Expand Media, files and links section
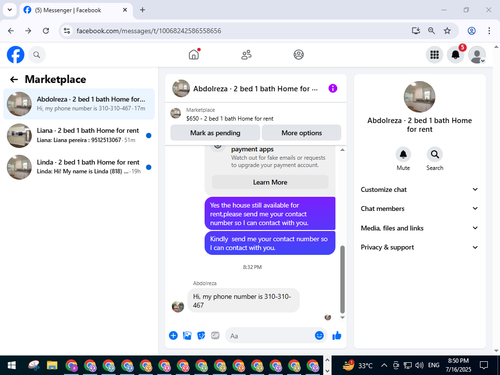 click(419, 228)
